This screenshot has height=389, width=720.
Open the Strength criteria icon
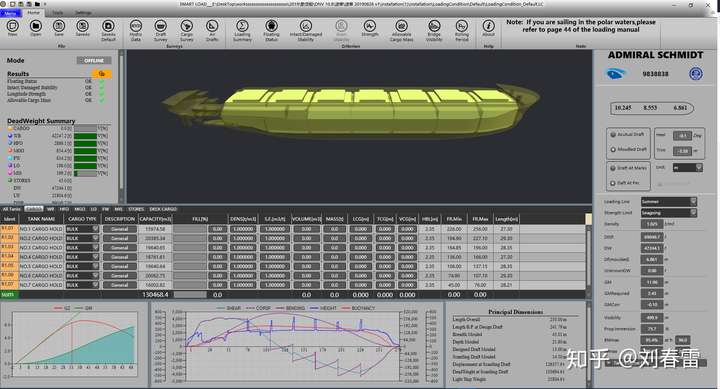[370, 28]
